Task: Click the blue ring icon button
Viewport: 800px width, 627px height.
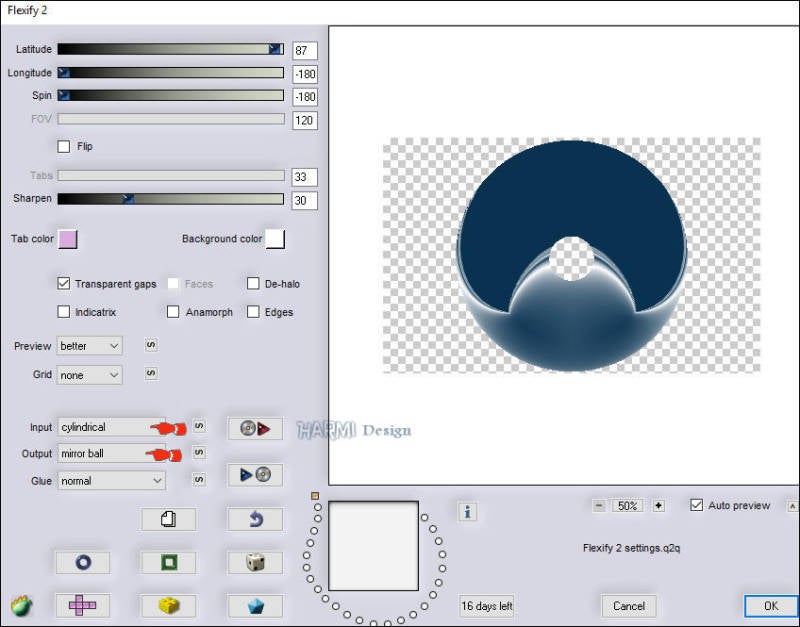Action: [82, 562]
